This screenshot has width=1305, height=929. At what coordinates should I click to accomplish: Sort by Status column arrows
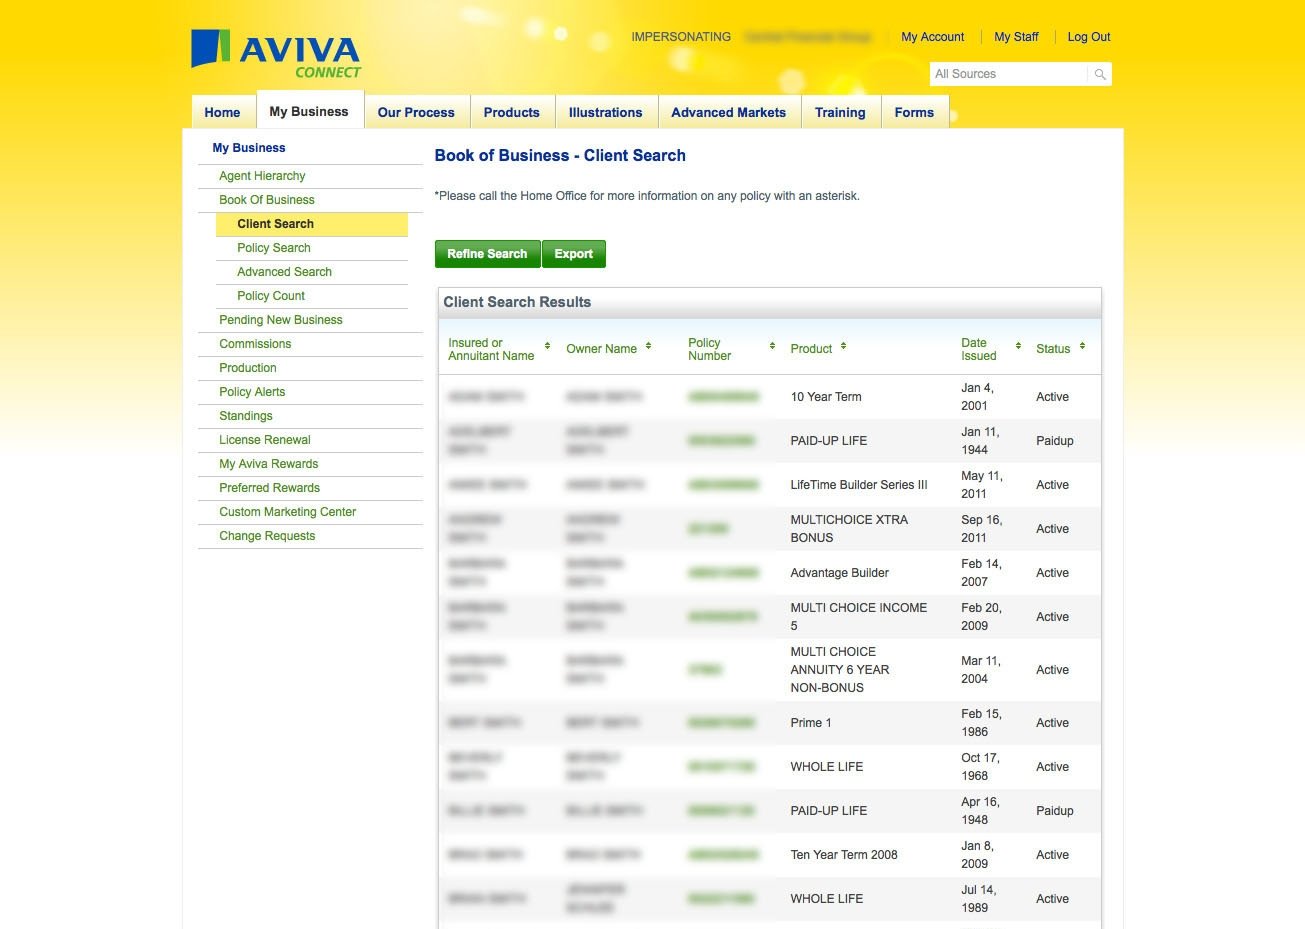coord(1082,346)
